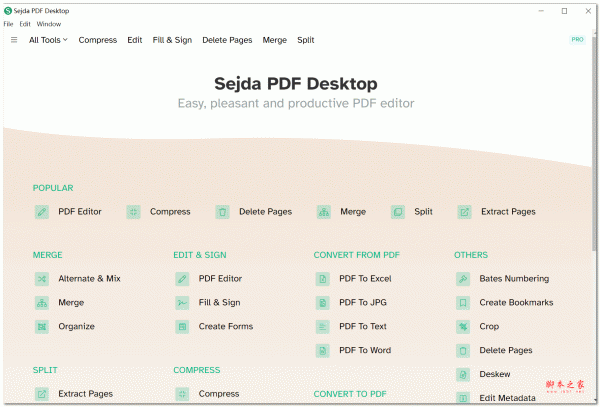Select Merge in the top toolbar
This screenshot has width=600, height=407.
coord(274,40)
